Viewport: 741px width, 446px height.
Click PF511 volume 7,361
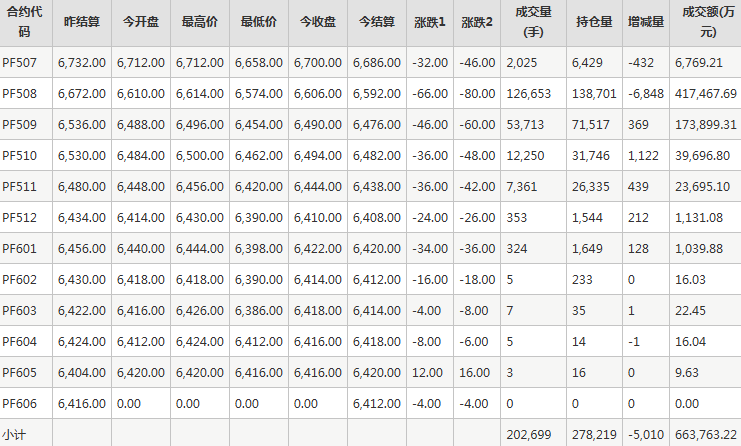click(x=522, y=187)
